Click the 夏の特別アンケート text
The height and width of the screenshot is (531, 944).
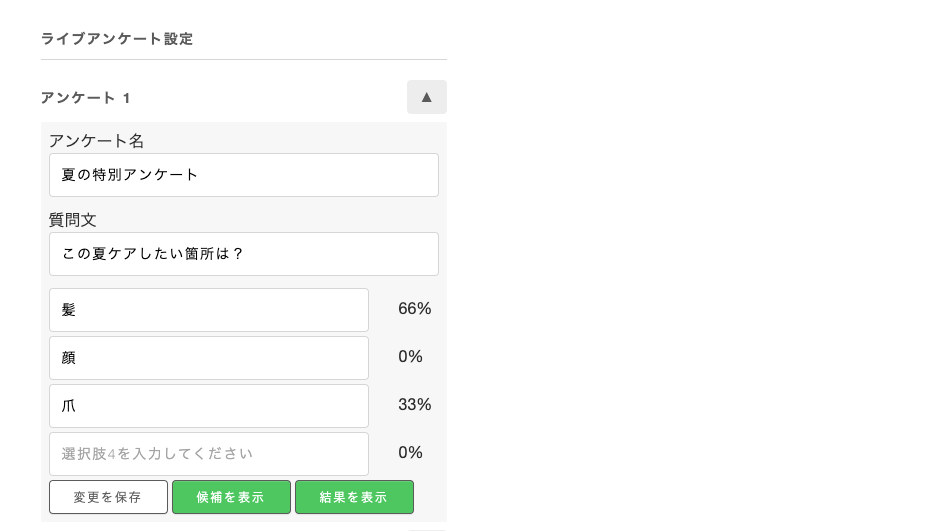click(x=130, y=175)
